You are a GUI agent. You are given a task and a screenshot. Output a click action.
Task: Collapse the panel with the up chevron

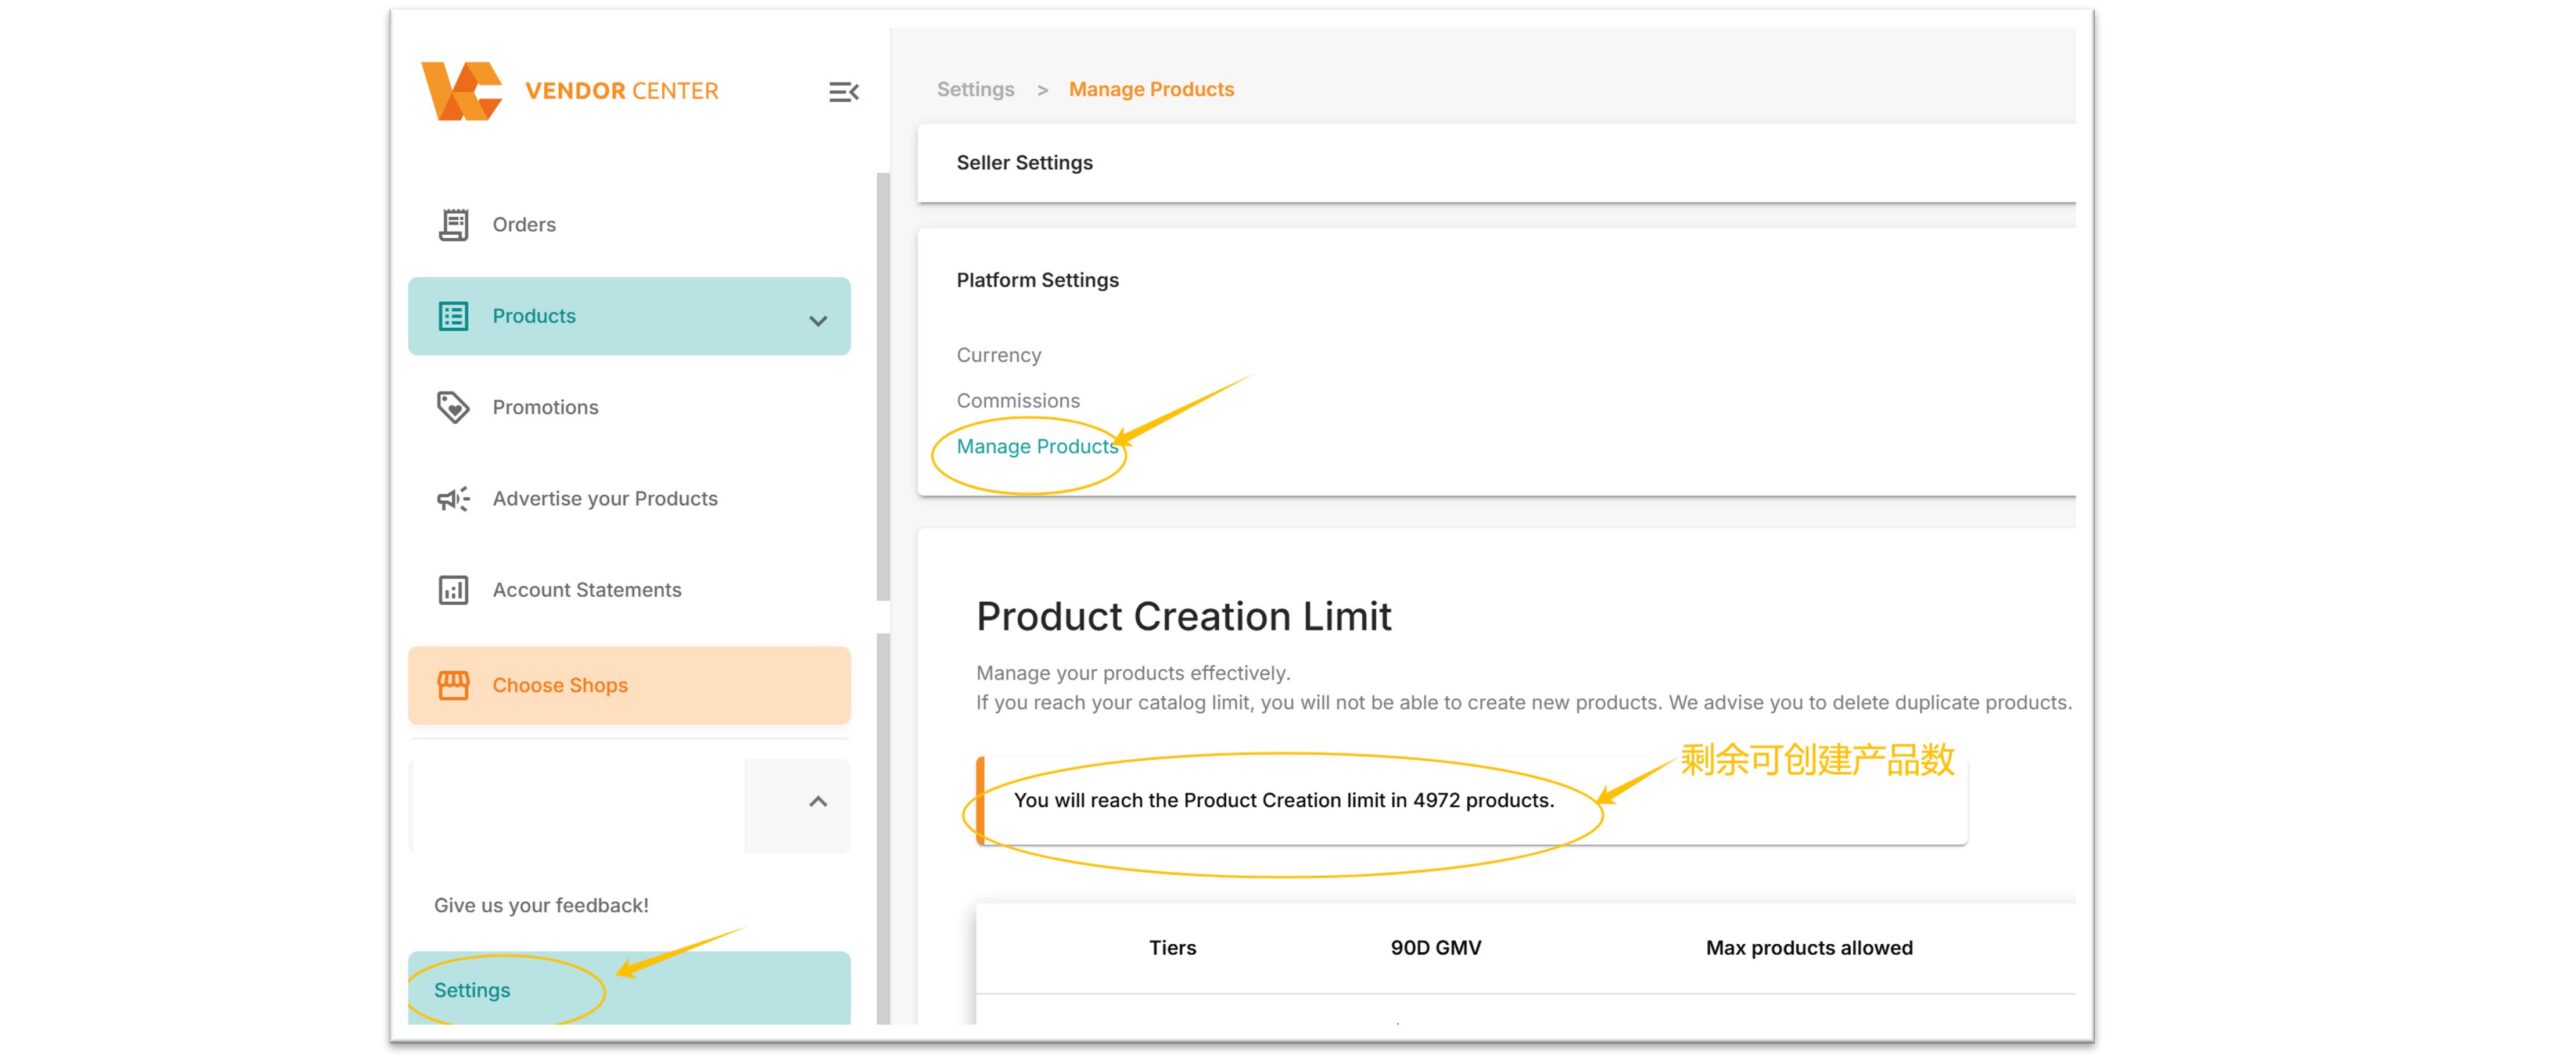tap(818, 802)
